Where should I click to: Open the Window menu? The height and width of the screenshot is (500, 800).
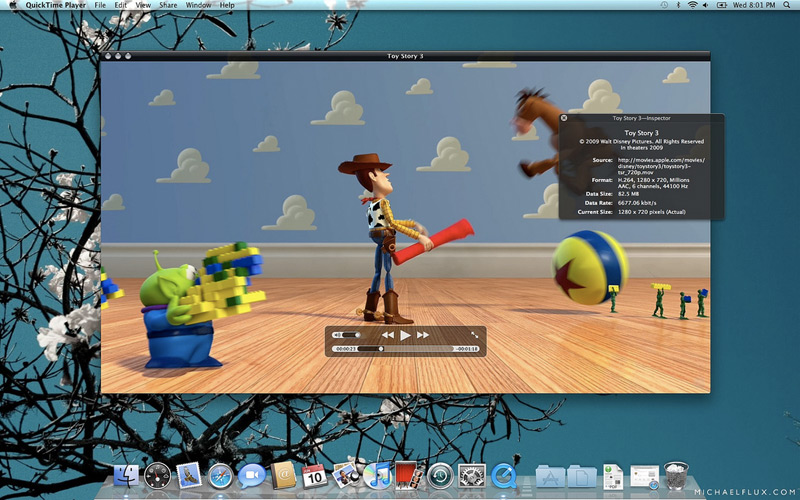tap(198, 5)
